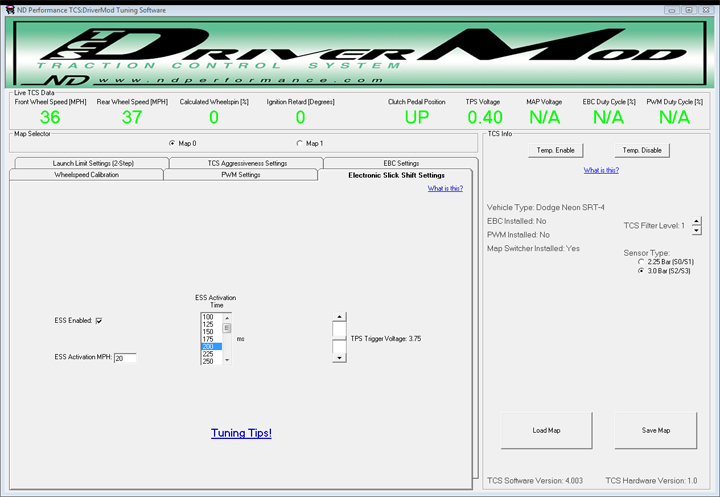720x497 pixels.
Task: Click the Rear Wheel Speed value 37
Action: pyautogui.click(x=132, y=118)
